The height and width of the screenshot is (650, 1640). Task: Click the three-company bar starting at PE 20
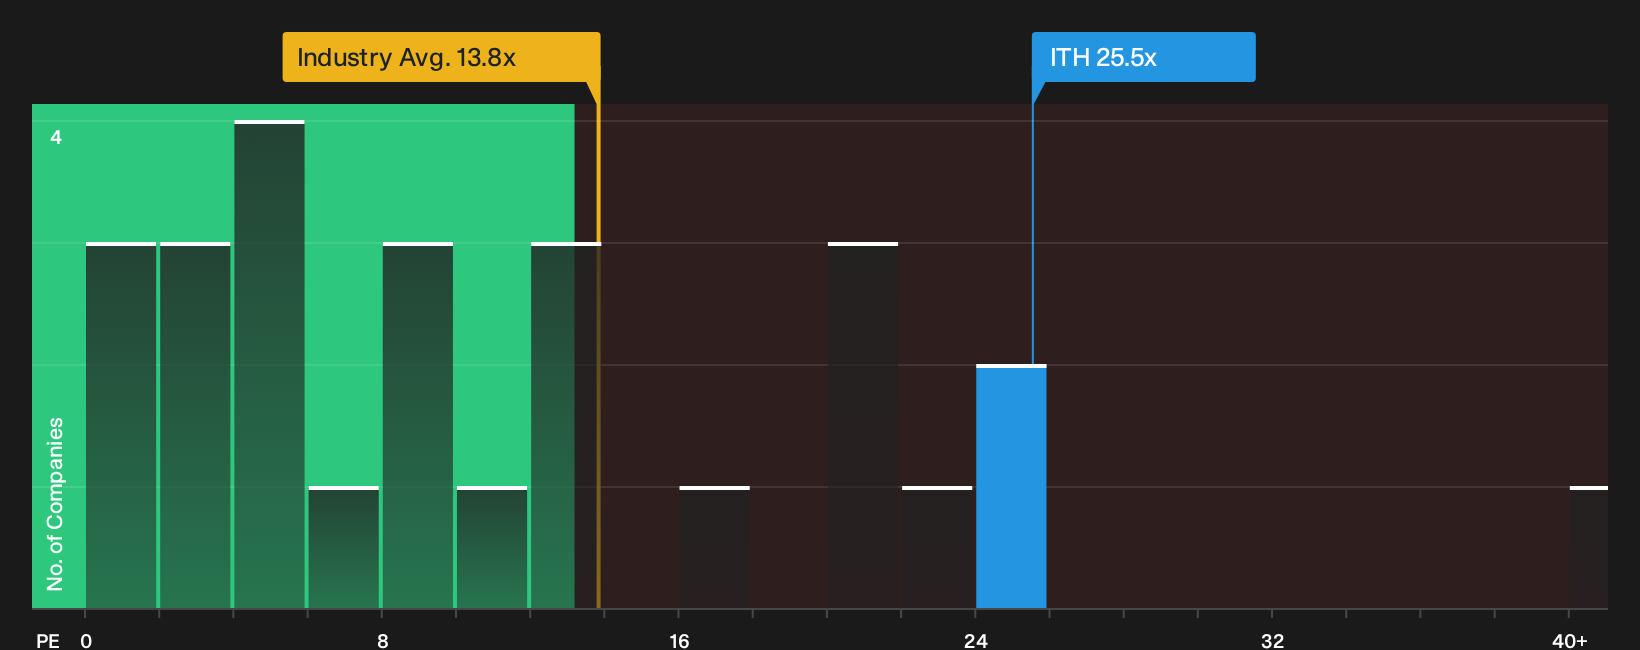point(863,426)
